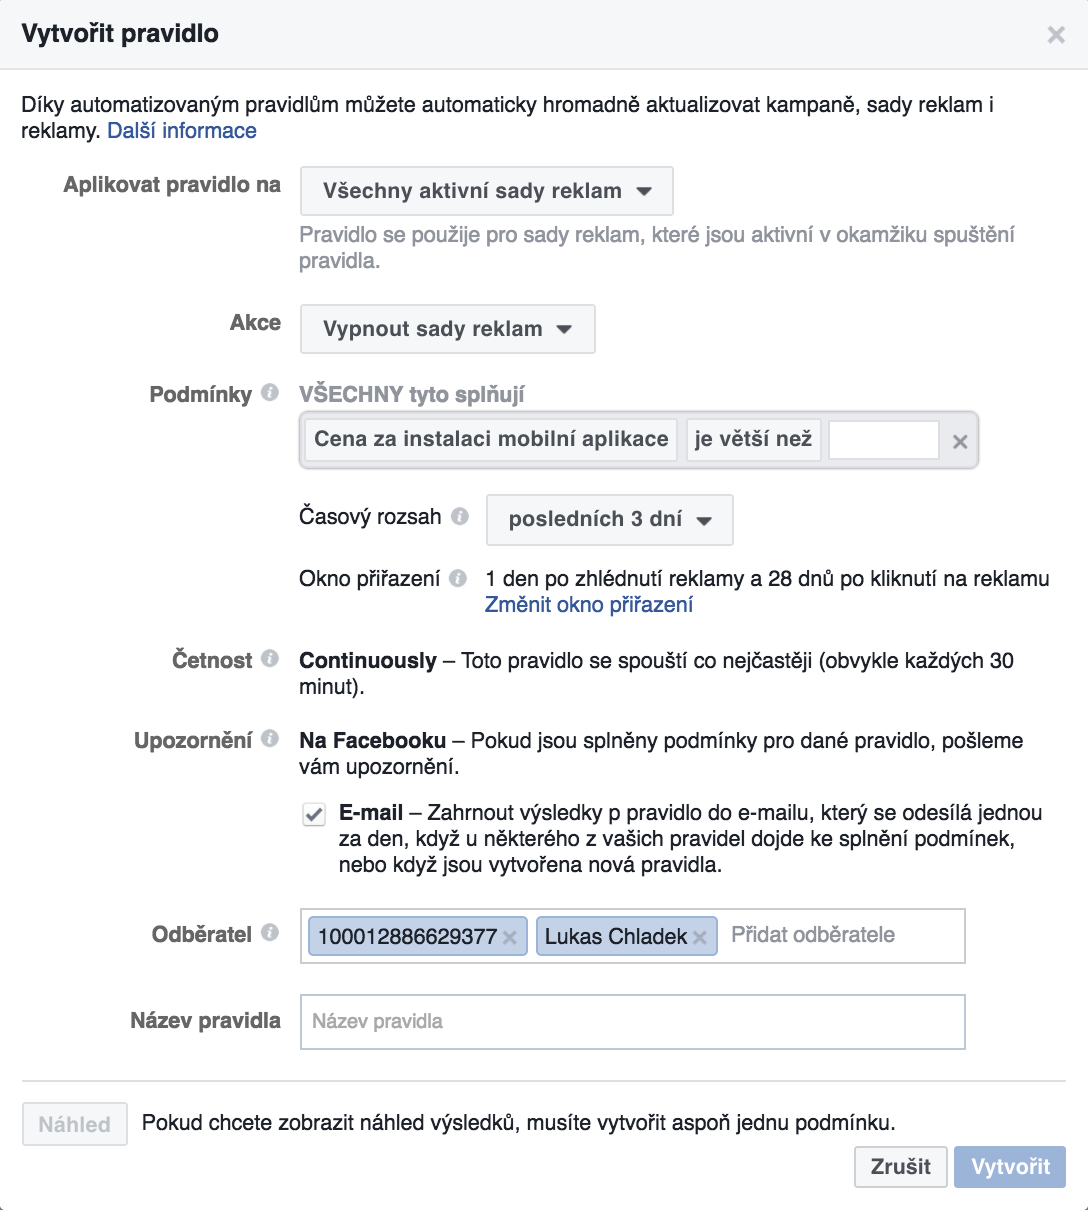
Task: Click the condition value input box
Action: pyautogui.click(x=884, y=440)
